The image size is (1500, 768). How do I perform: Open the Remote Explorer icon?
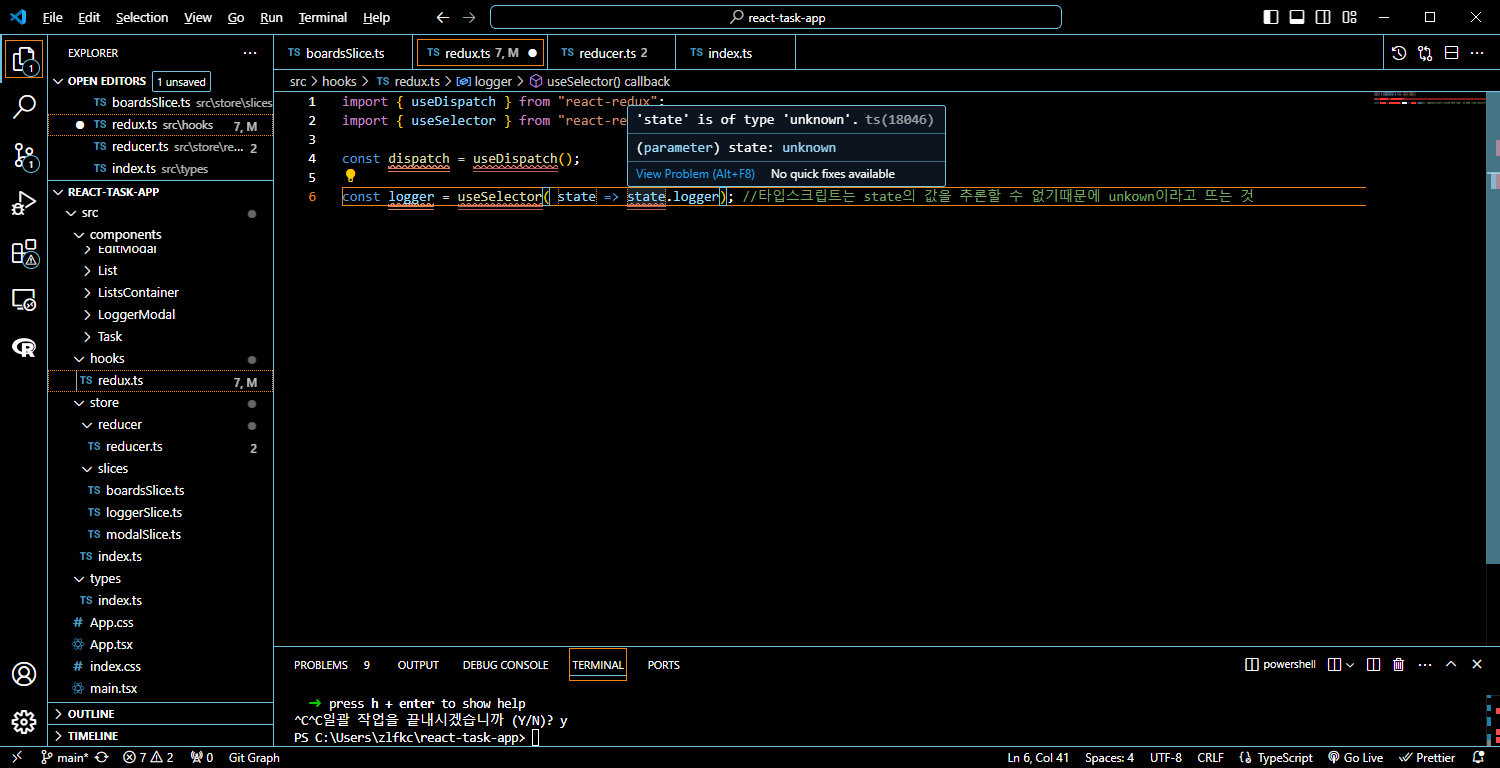[24, 300]
